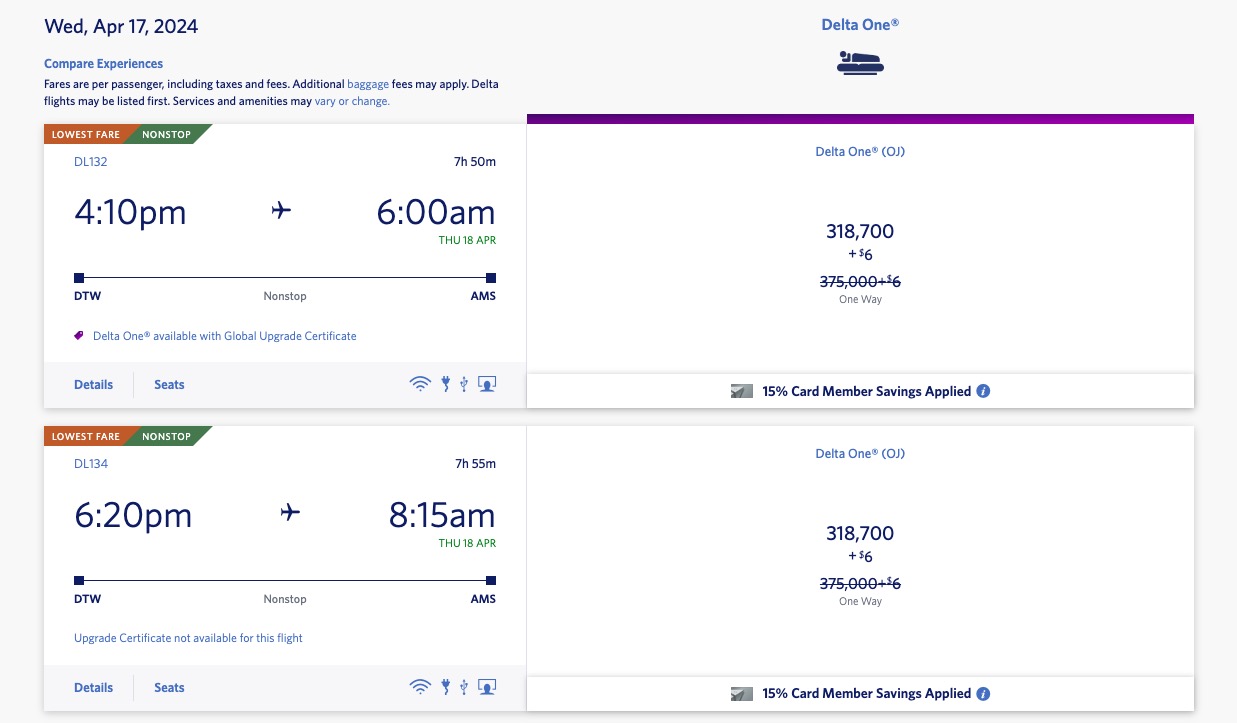Click the purple upgrade certificate tag icon
1237x723 pixels.
pos(79,336)
